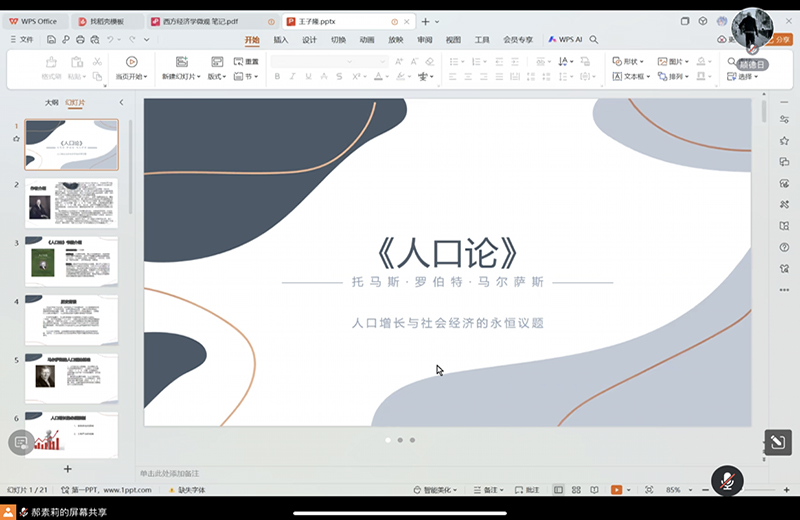Open the 插入 ribbon tab
Viewport: 800px width, 520px height.
pyautogui.click(x=281, y=40)
